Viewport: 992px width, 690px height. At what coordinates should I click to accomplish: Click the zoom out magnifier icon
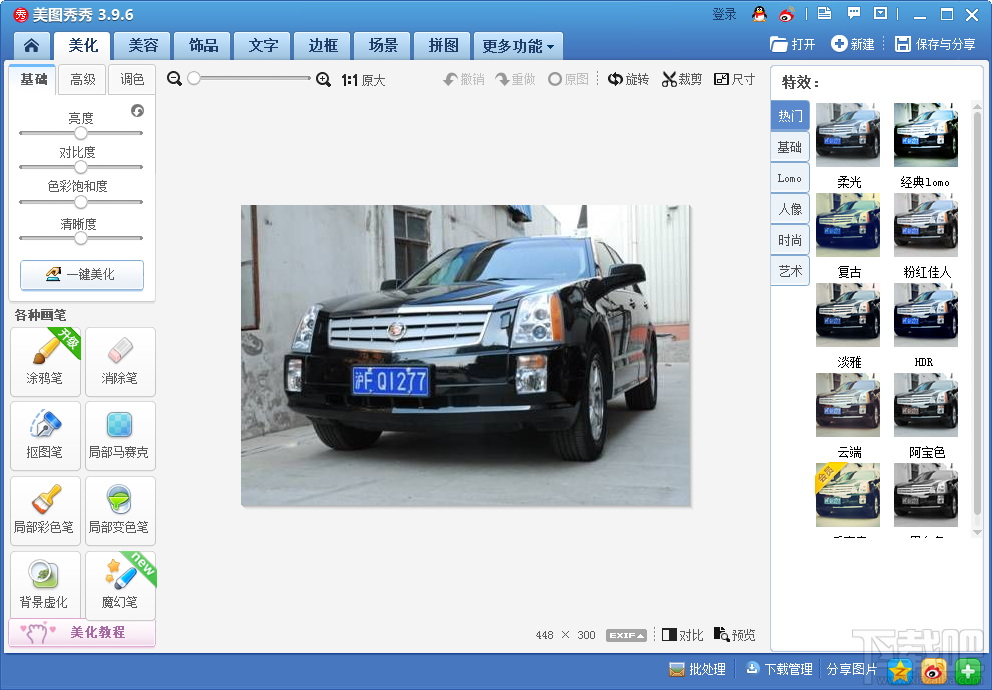[174, 78]
